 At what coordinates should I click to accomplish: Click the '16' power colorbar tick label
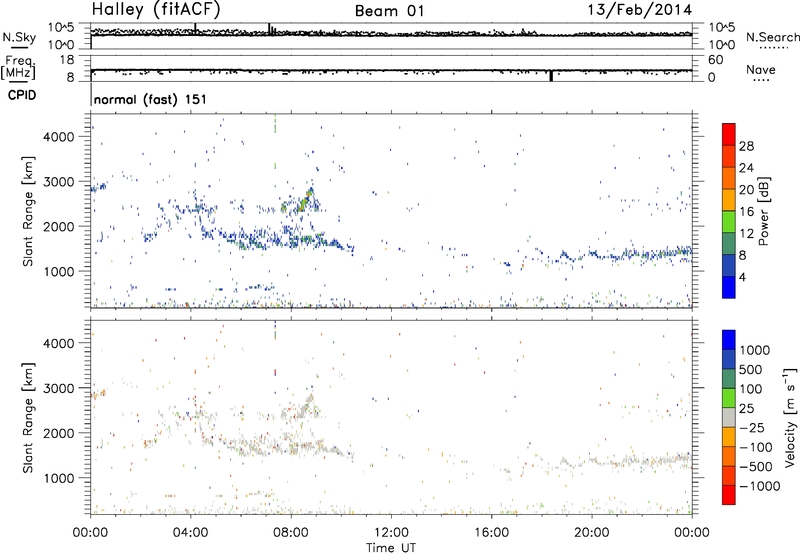(x=746, y=212)
